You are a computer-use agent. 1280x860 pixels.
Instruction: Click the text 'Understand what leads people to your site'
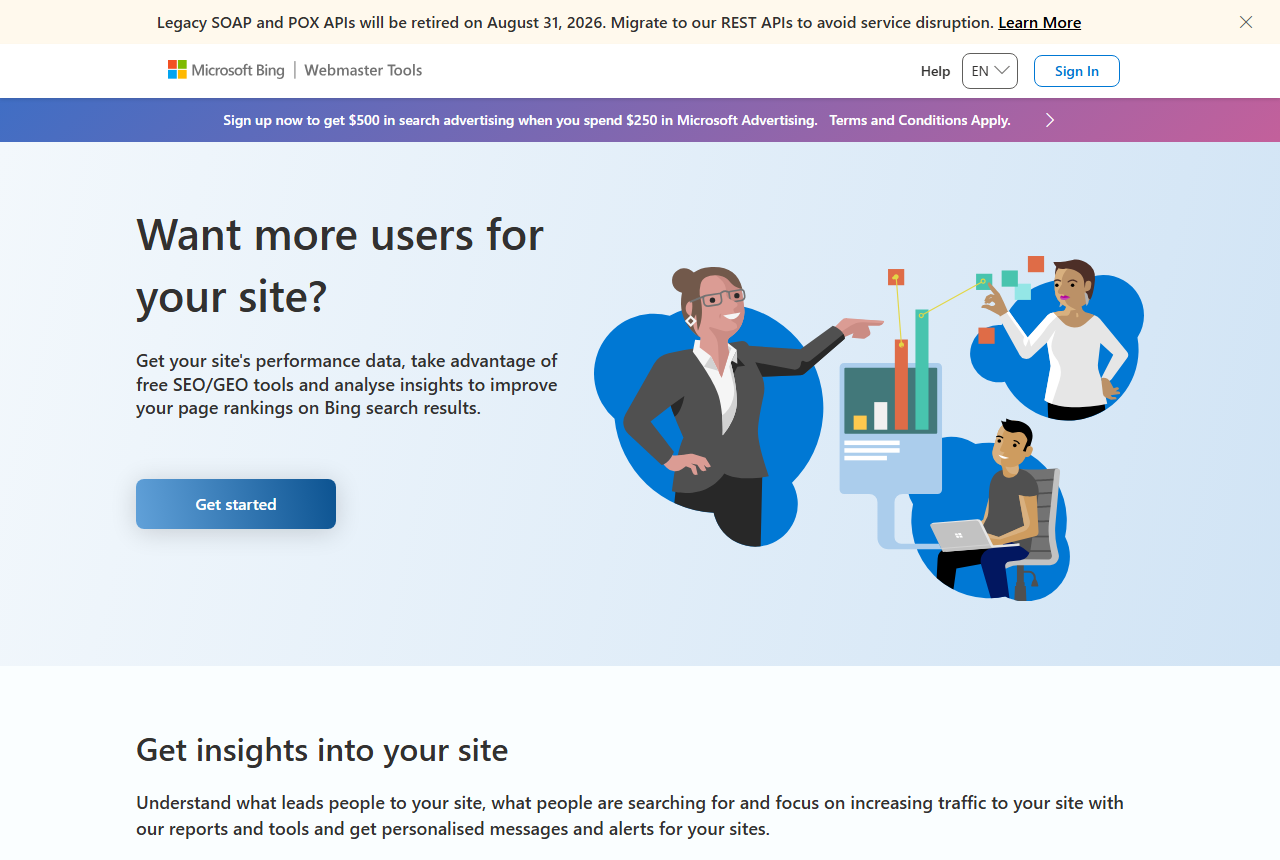point(310,803)
